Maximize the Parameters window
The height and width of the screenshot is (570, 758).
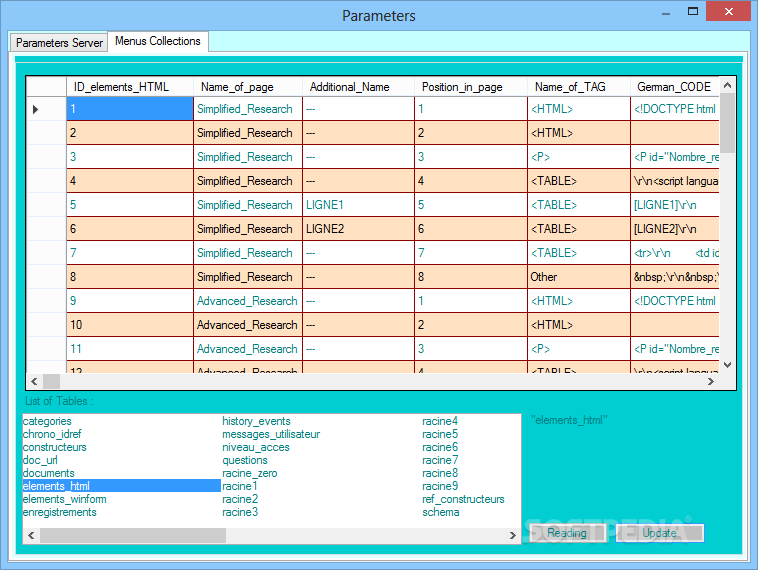point(693,12)
